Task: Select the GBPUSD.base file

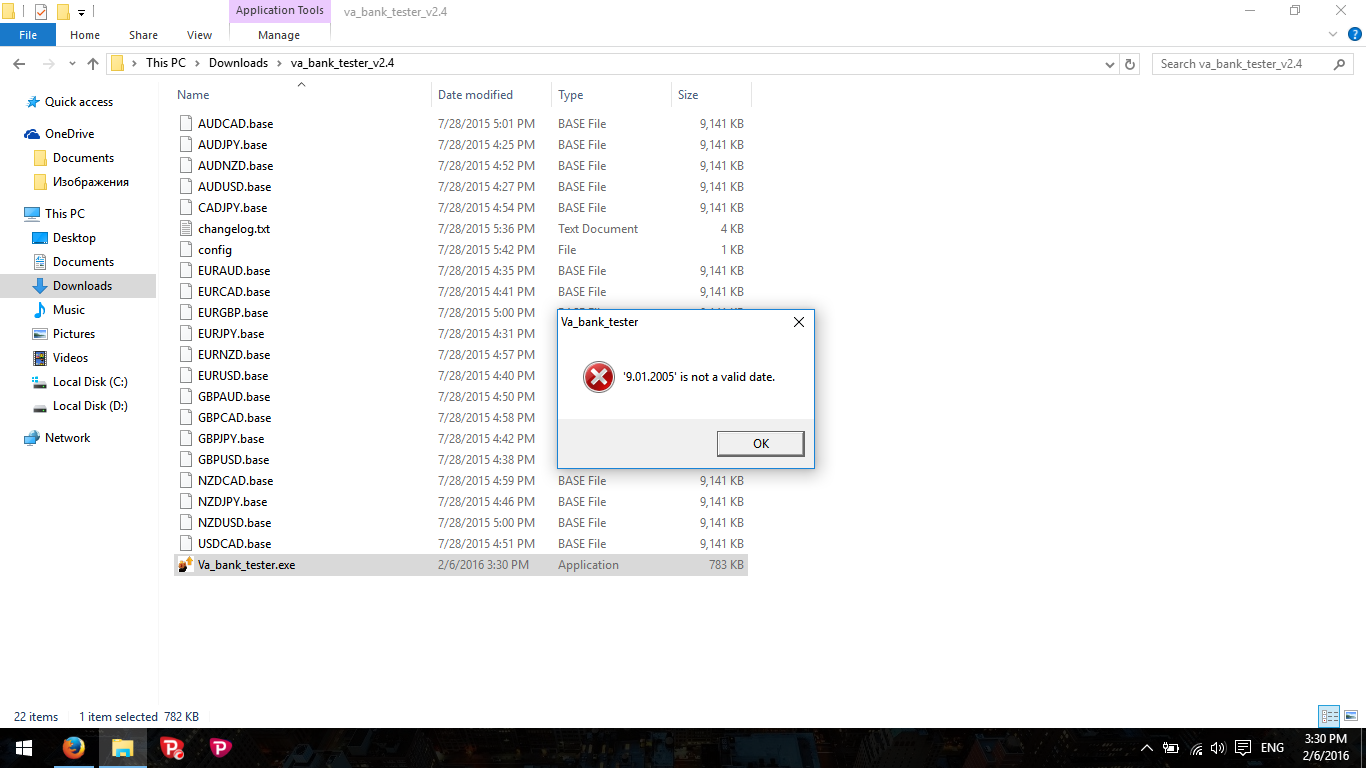Action: click(233, 460)
